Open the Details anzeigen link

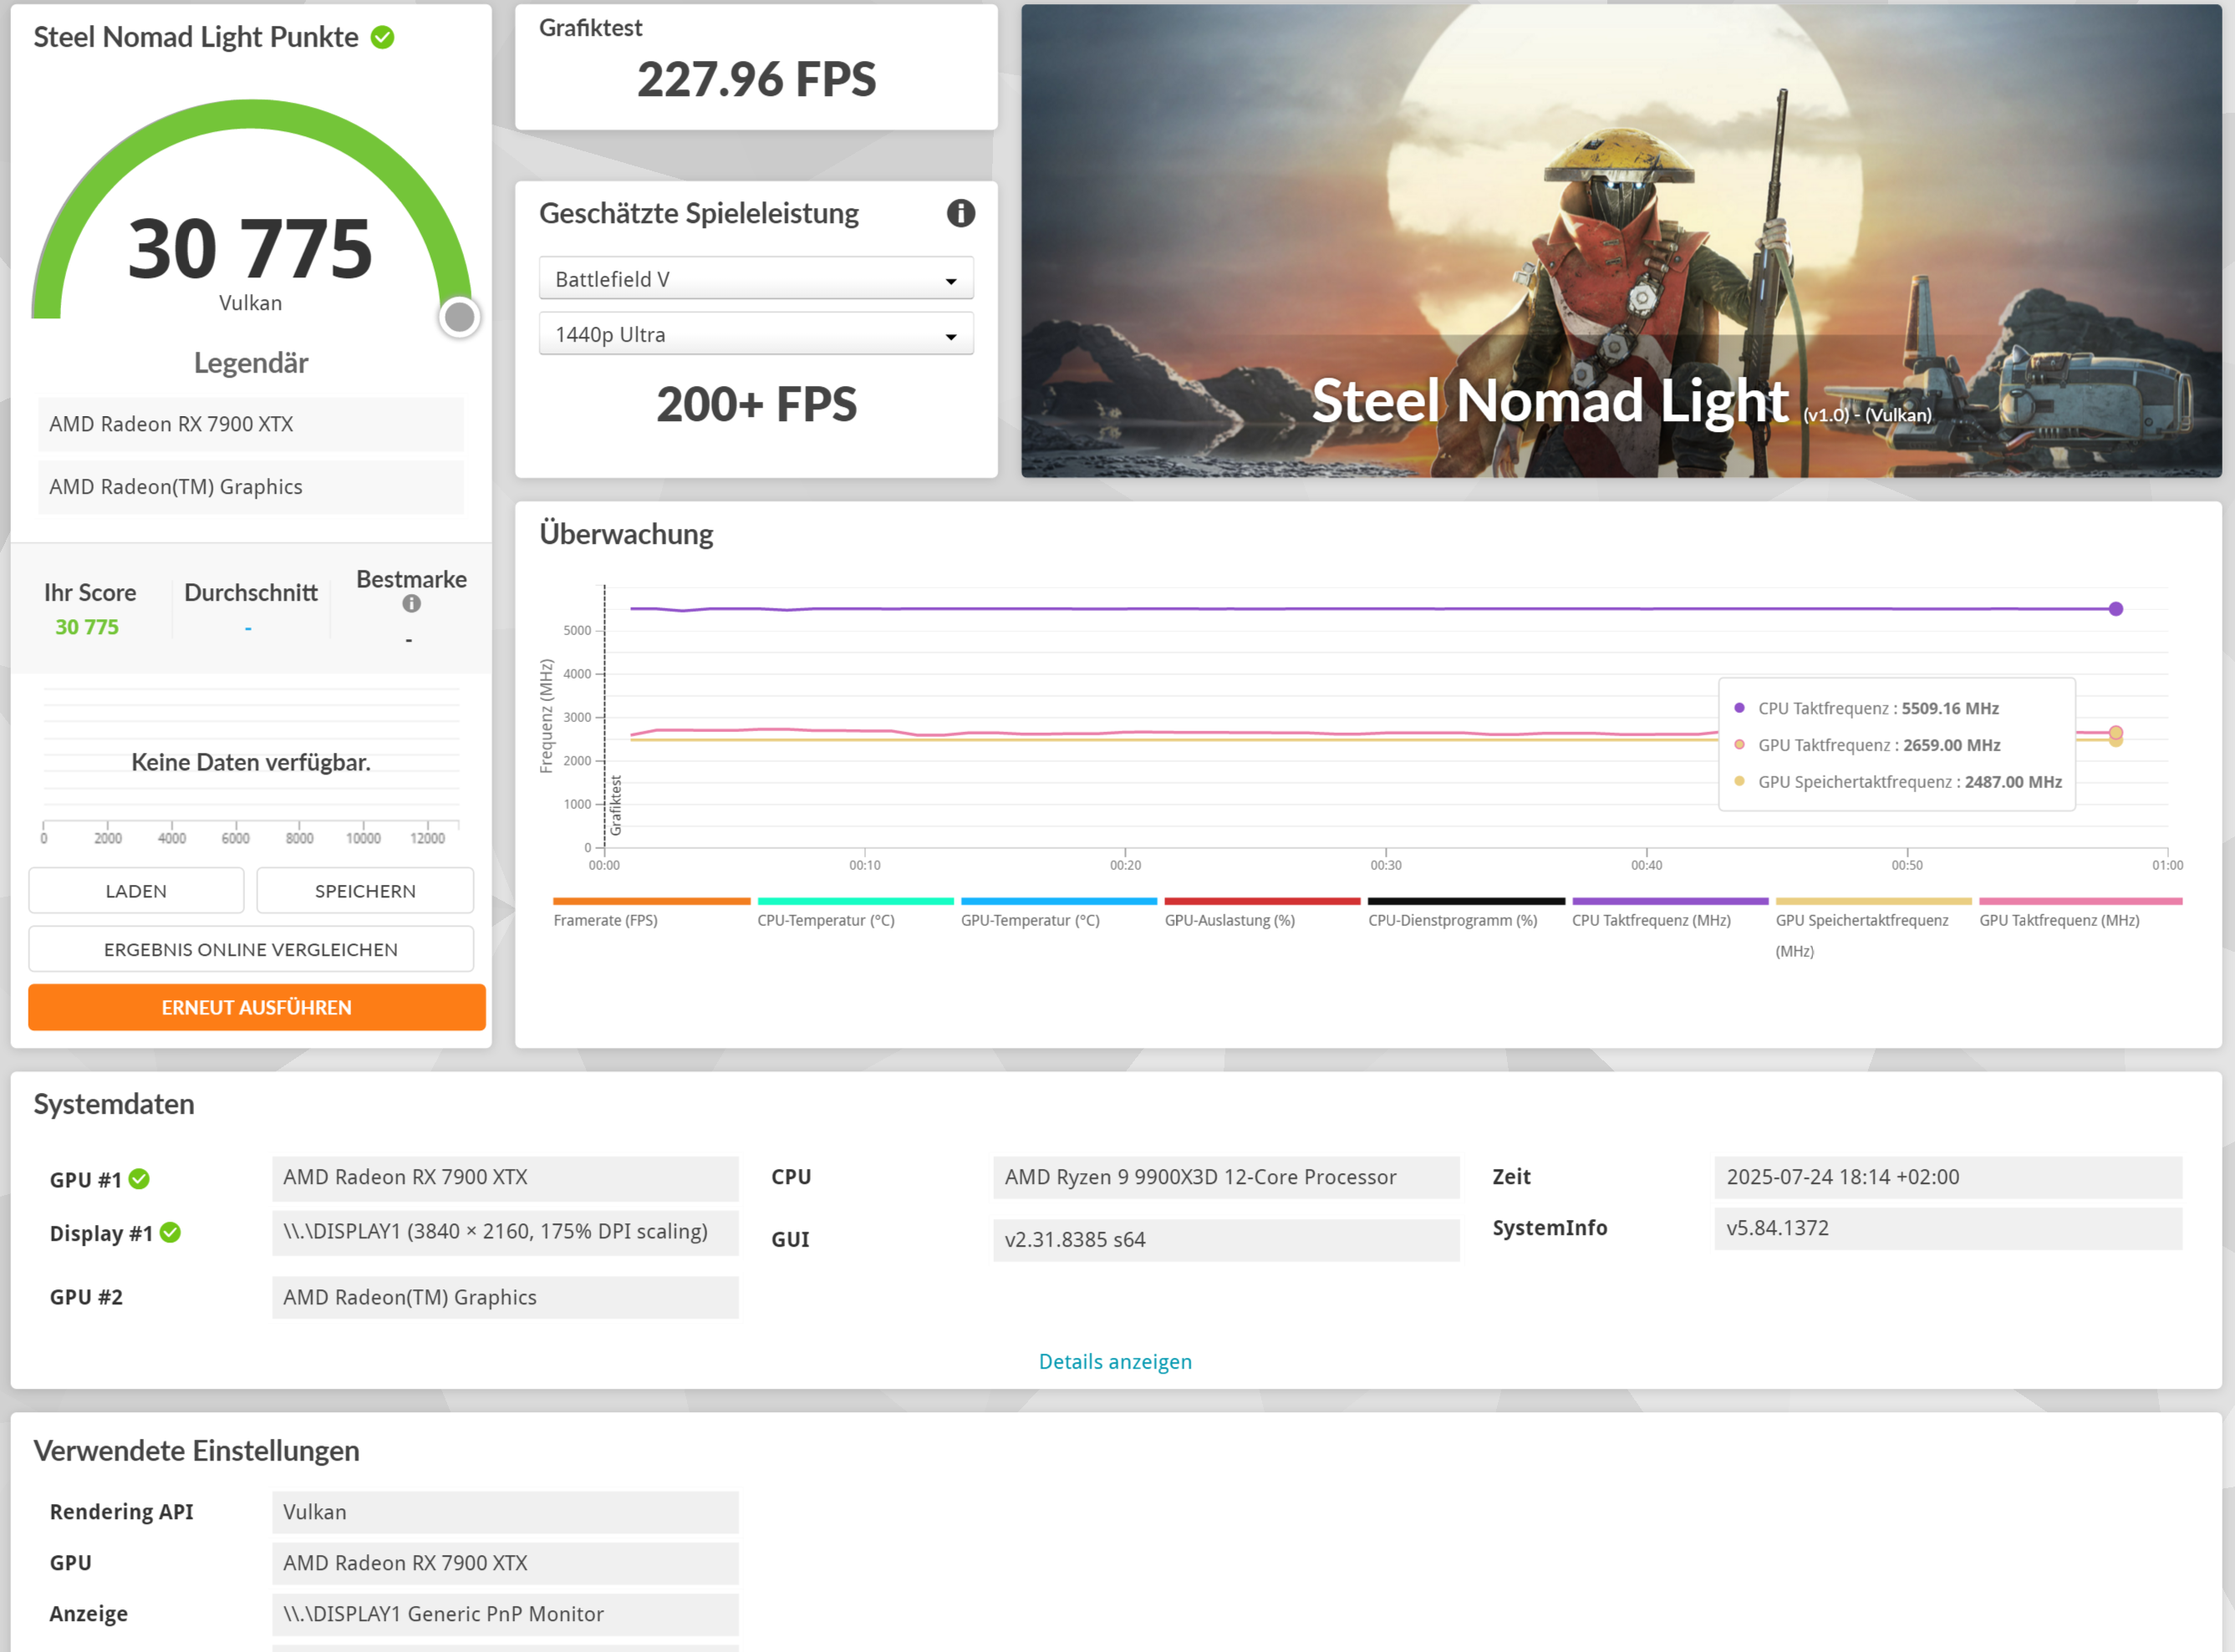click(x=1115, y=1362)
